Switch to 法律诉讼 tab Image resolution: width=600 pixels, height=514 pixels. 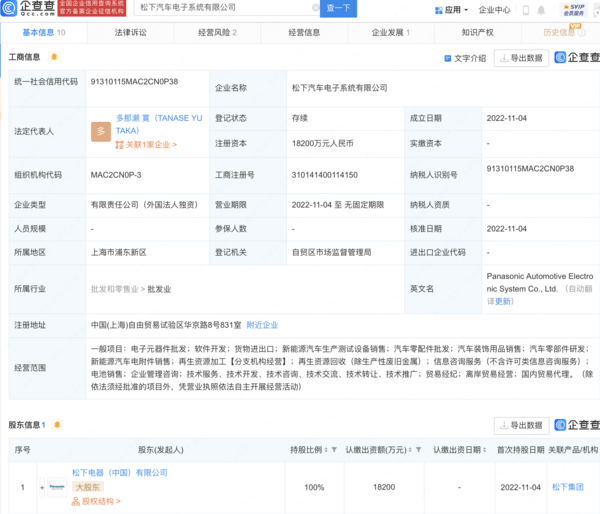pyautogui.click(x=130, y=33)
